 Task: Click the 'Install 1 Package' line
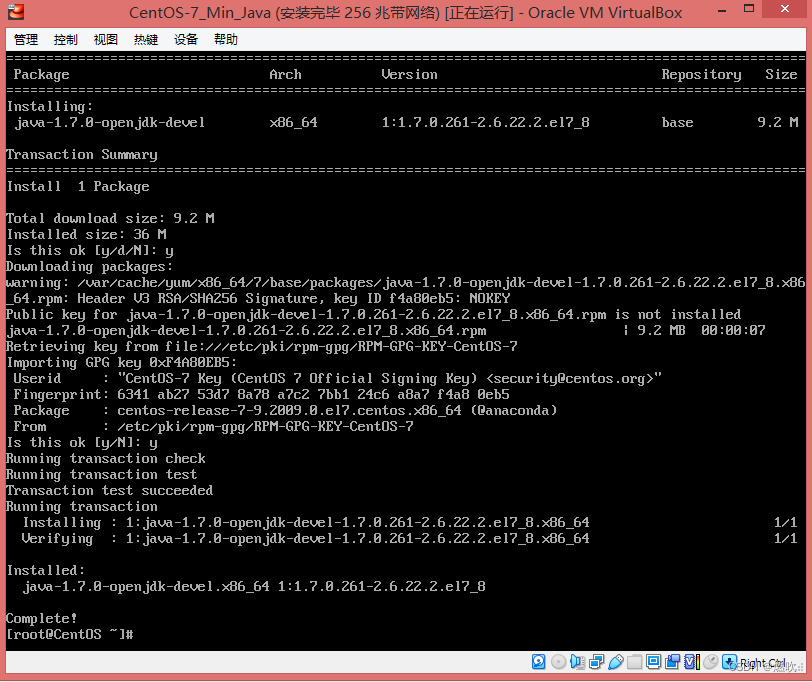pos(78,186)
